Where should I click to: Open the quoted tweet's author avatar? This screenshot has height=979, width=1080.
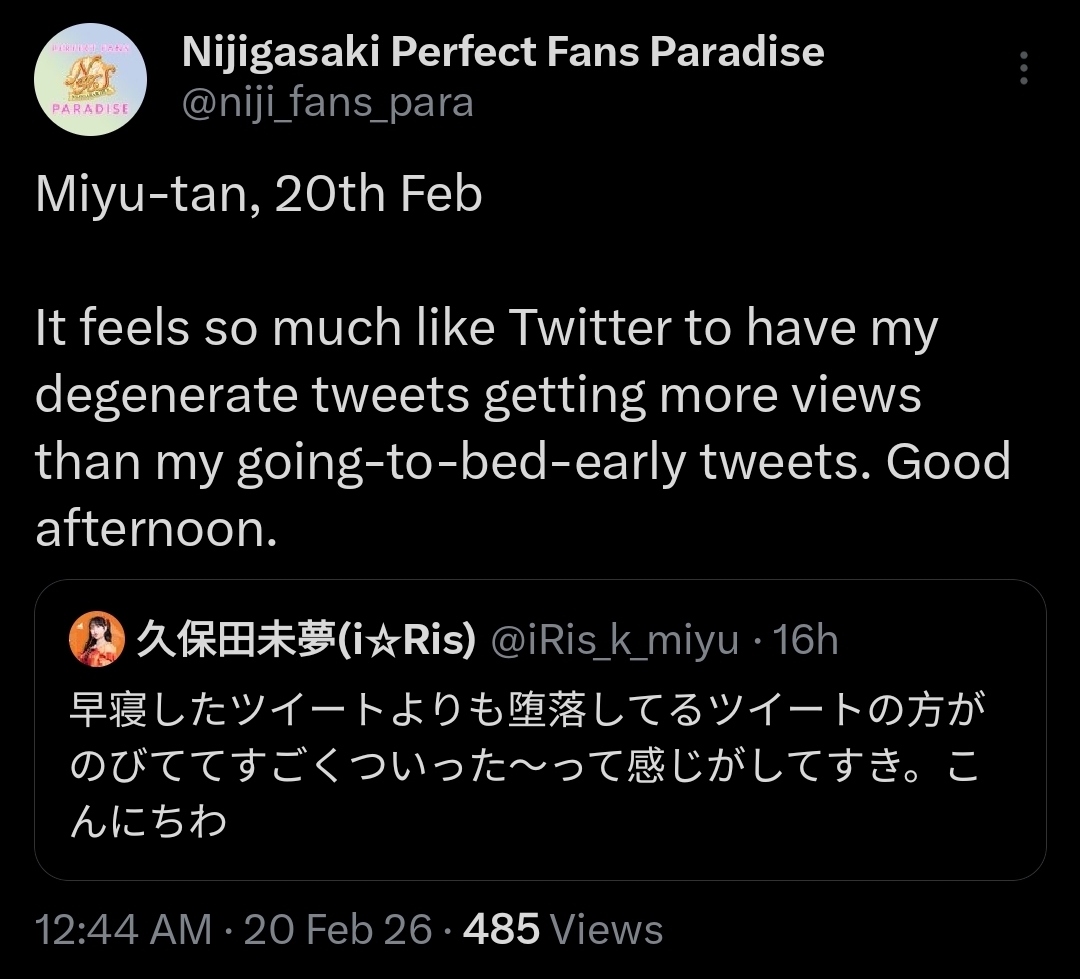[96, 639]
